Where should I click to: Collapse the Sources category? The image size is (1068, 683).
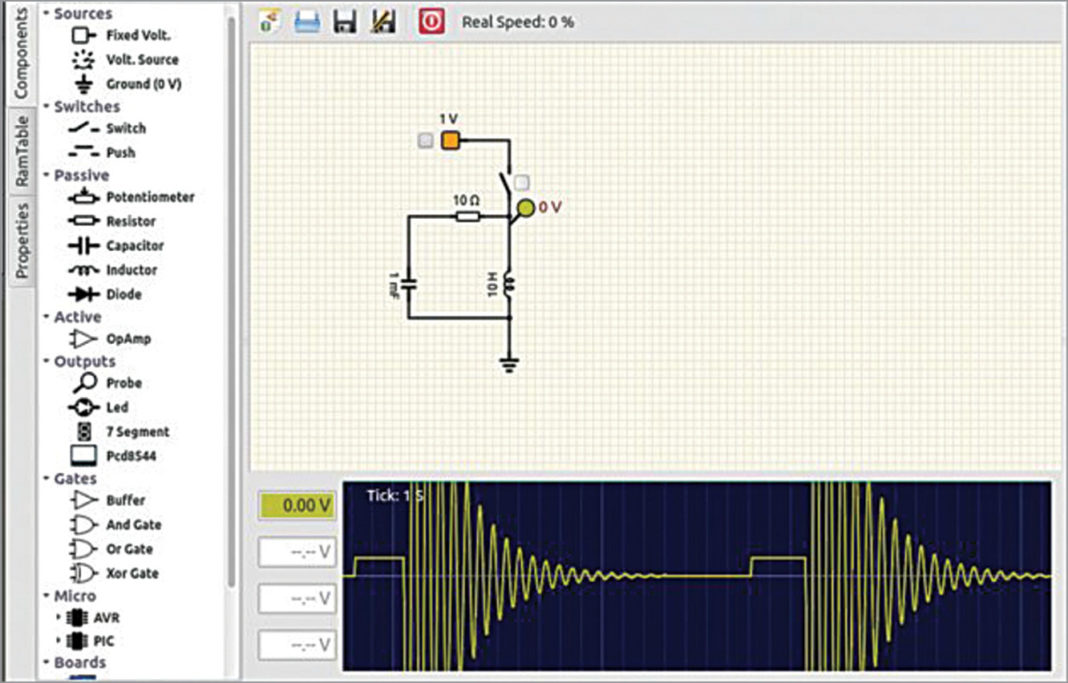[47, 14]
